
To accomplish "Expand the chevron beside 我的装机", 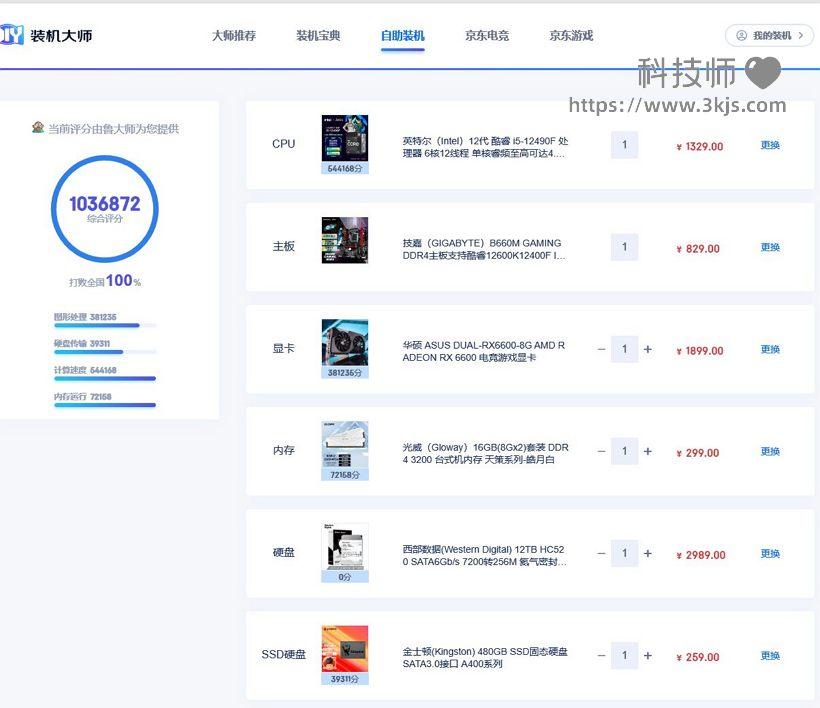I will (801, 36).
